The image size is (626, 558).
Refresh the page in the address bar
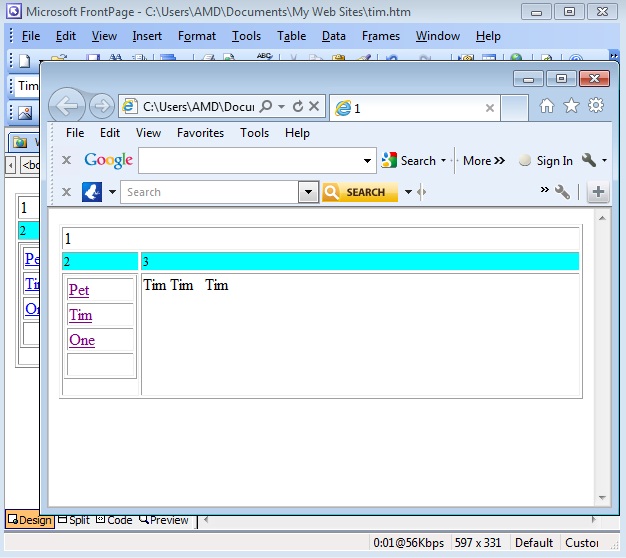click(x=298, y=106)
